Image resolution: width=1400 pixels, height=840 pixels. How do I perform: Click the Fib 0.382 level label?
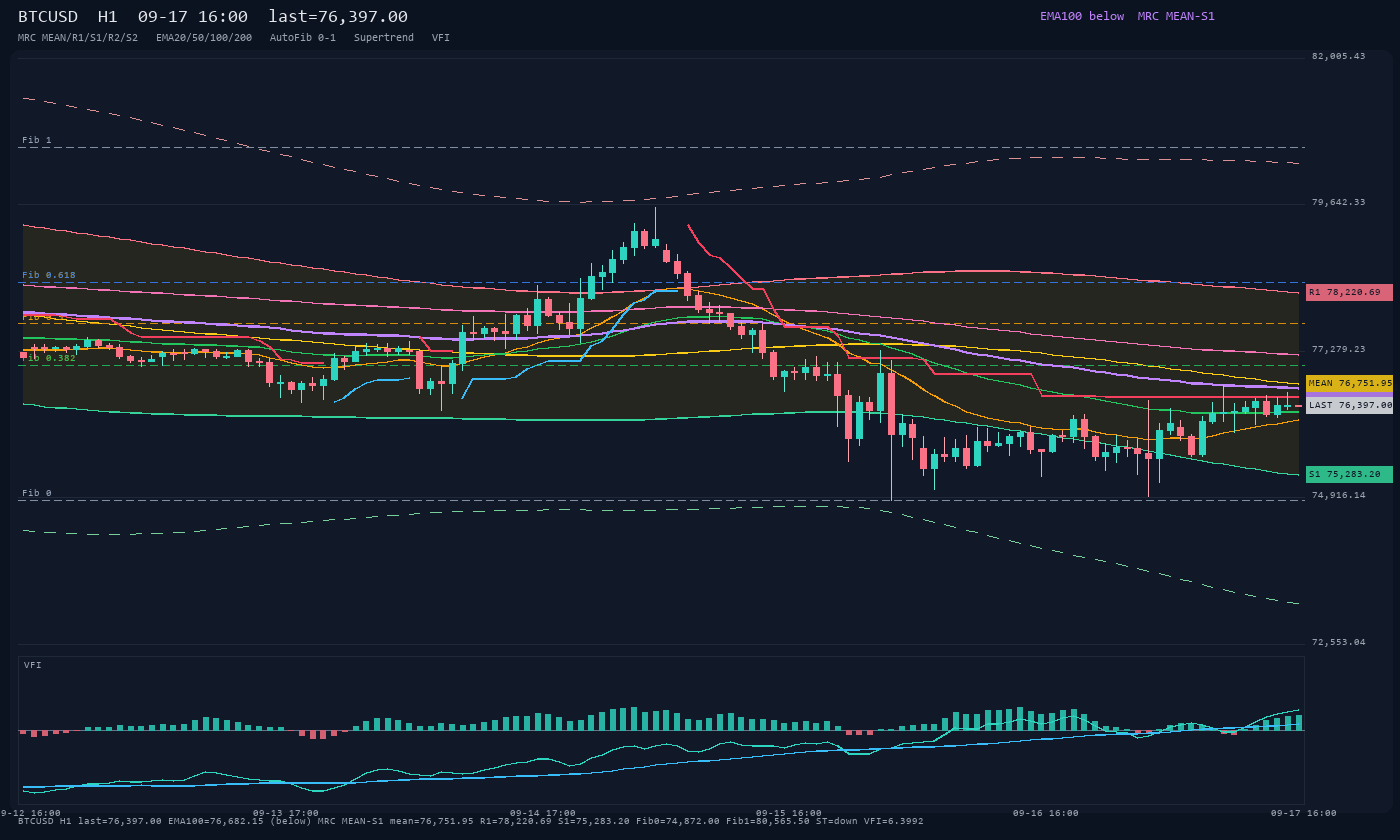[49, 358]
